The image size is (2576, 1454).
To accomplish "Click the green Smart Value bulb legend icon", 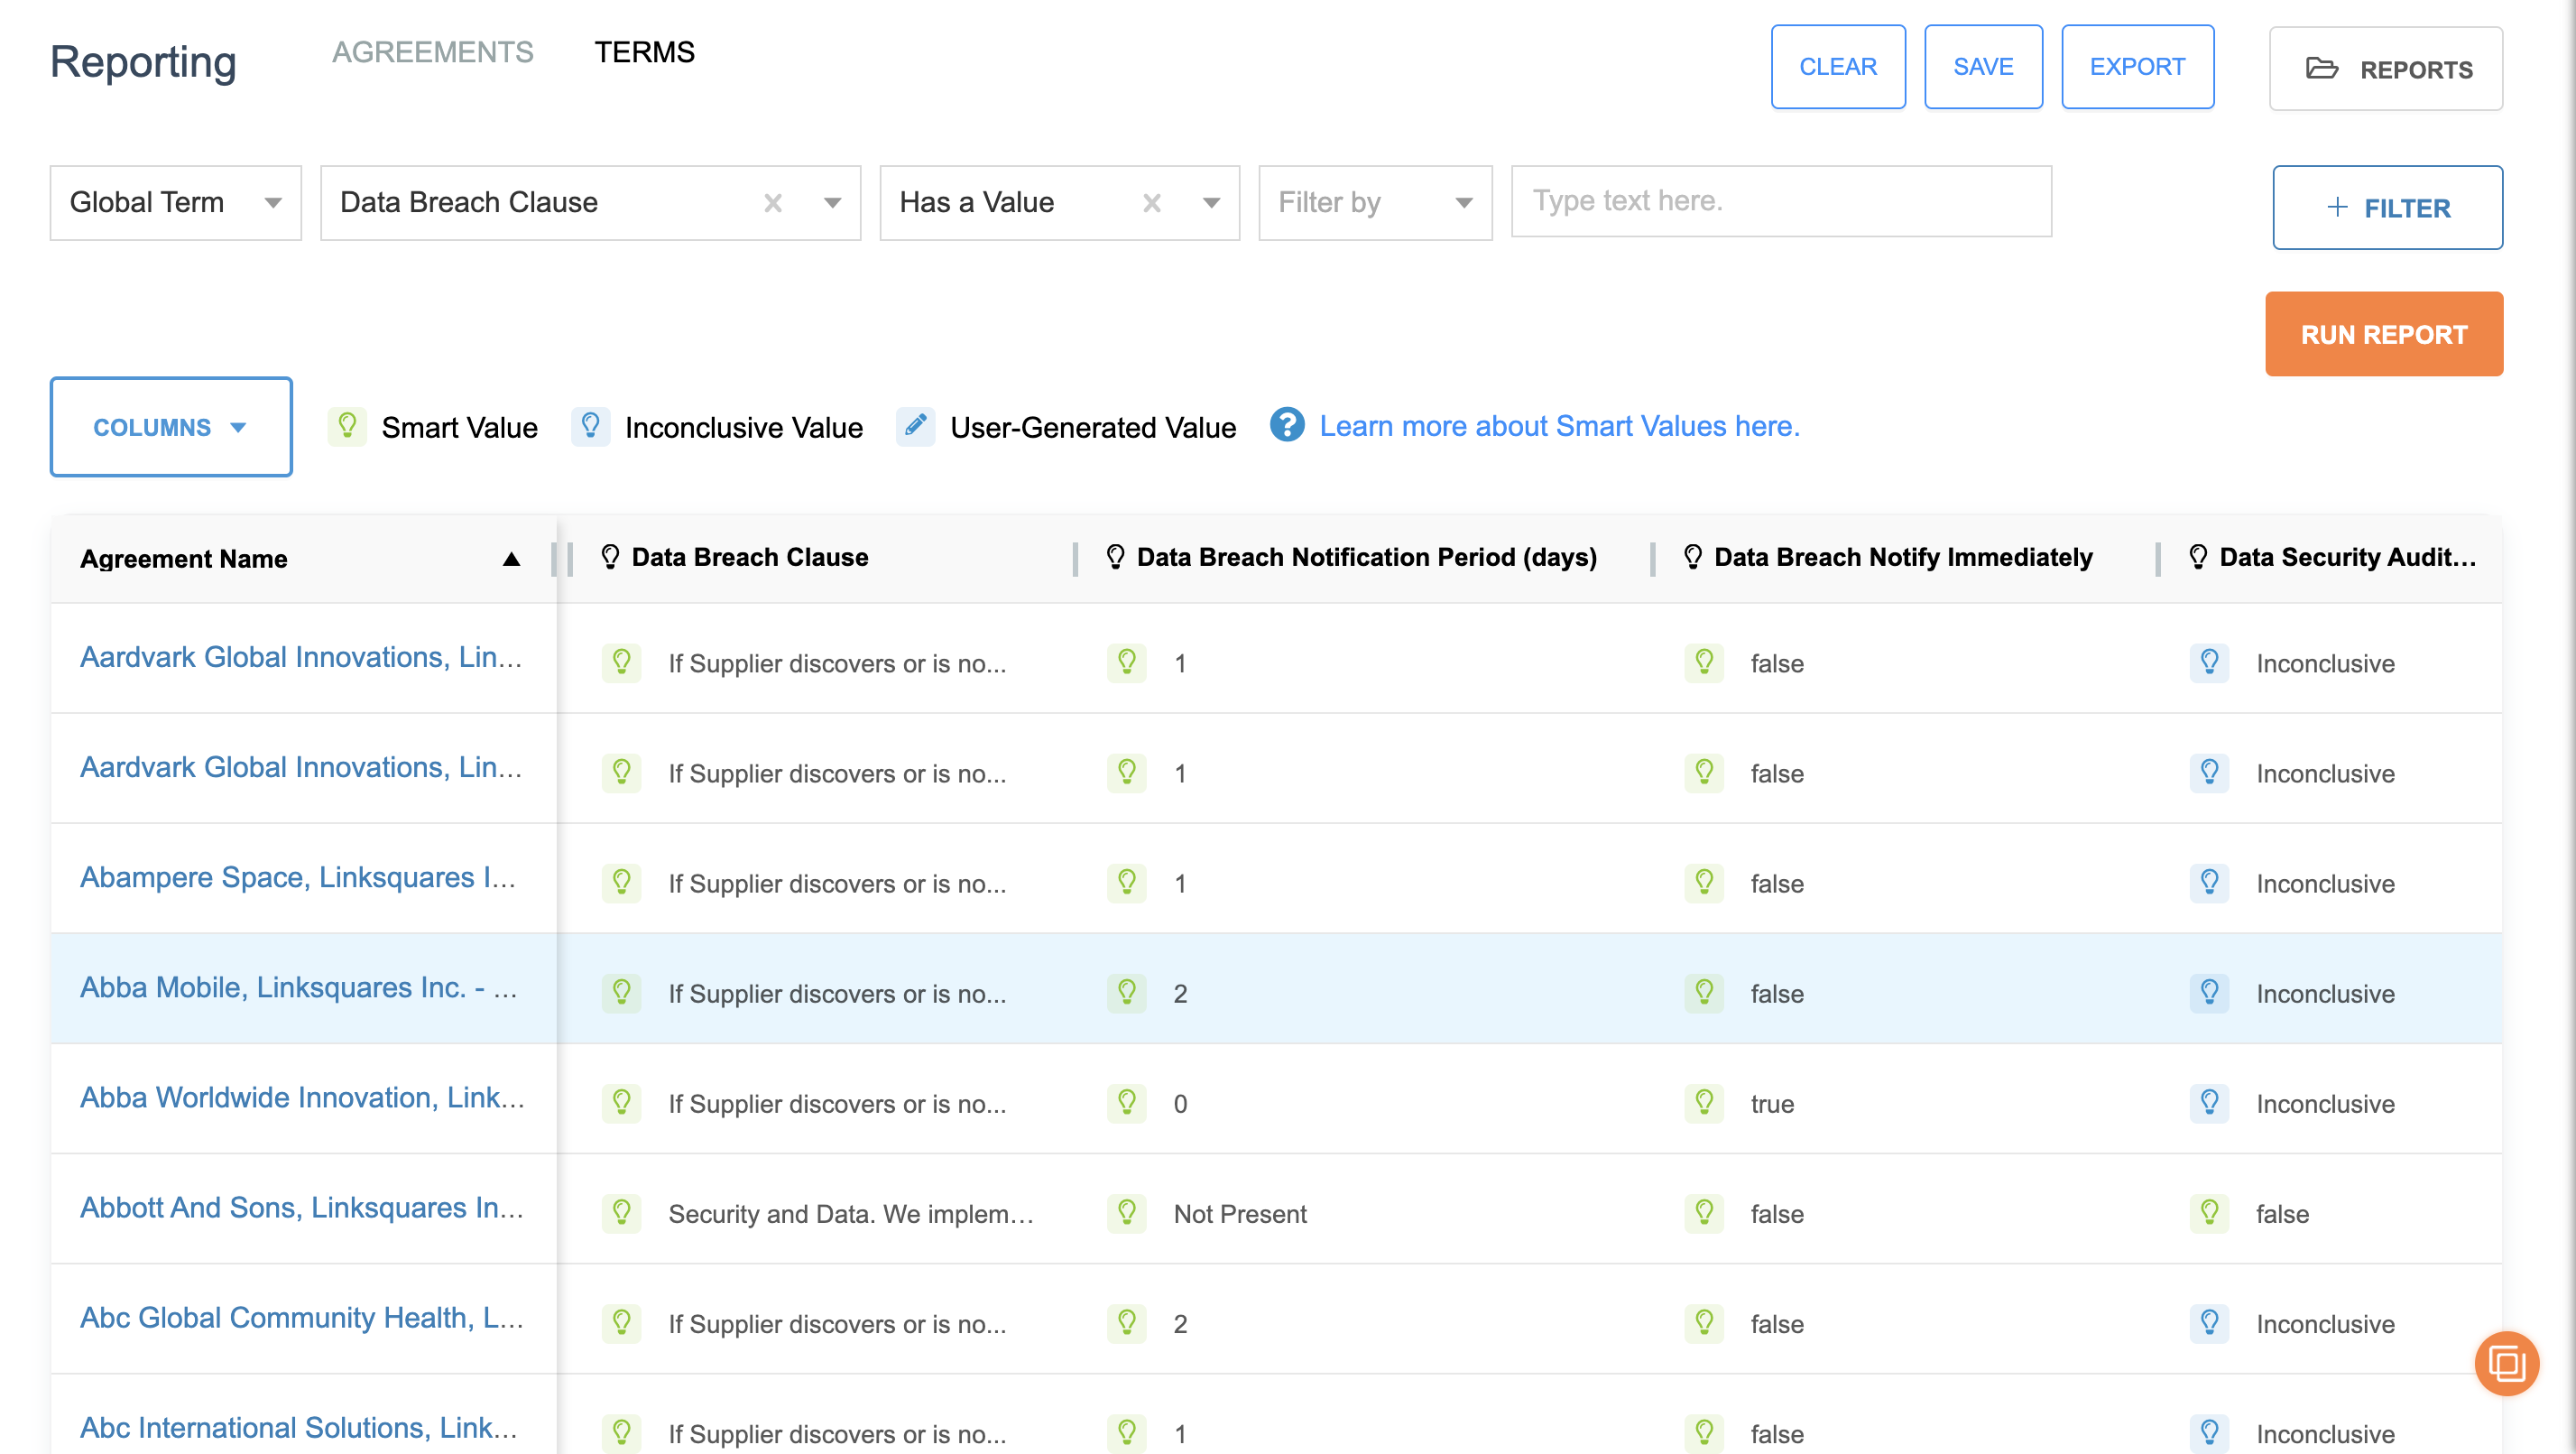I will click(347, 427).
